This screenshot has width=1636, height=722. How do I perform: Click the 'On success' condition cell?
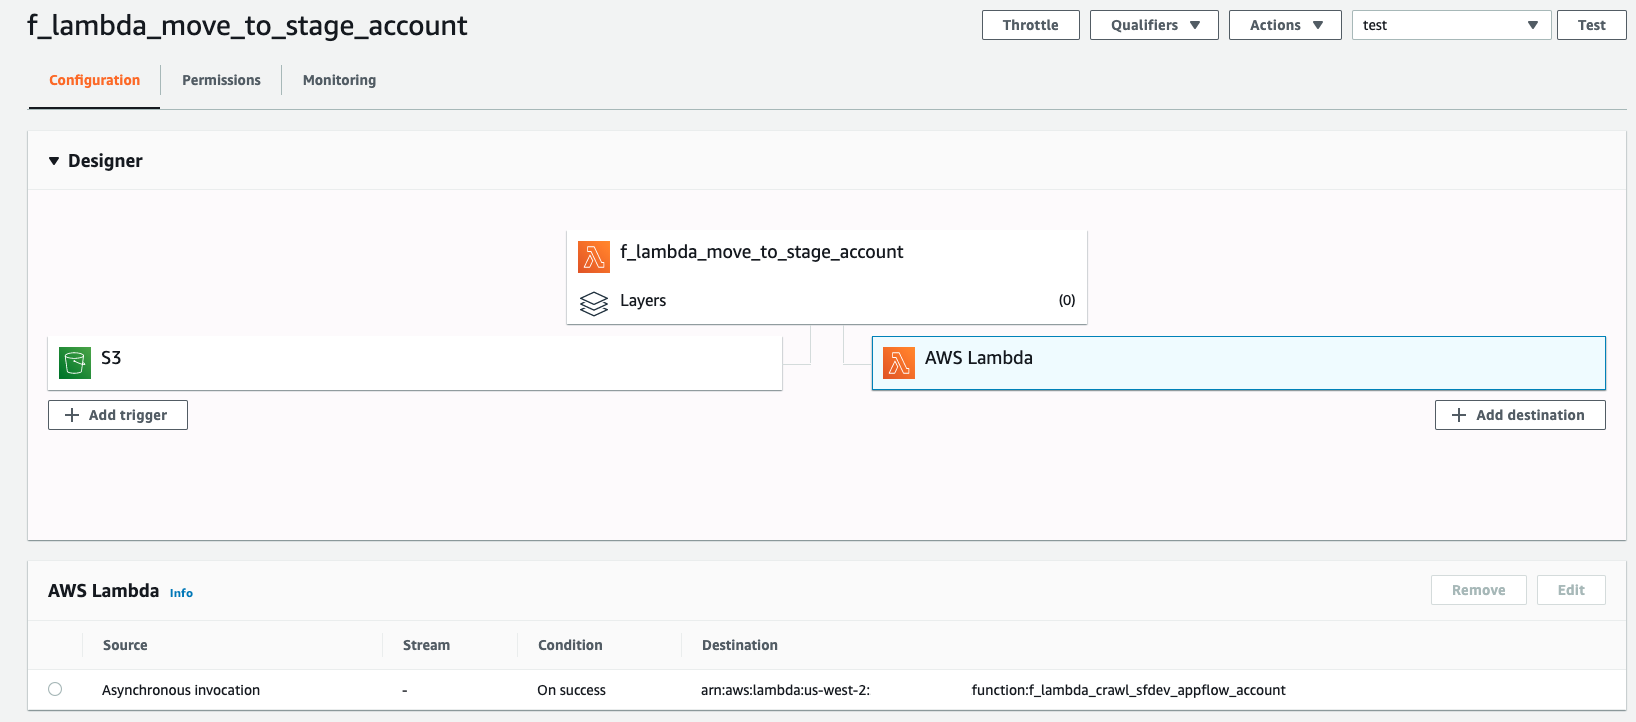point(571,690)
